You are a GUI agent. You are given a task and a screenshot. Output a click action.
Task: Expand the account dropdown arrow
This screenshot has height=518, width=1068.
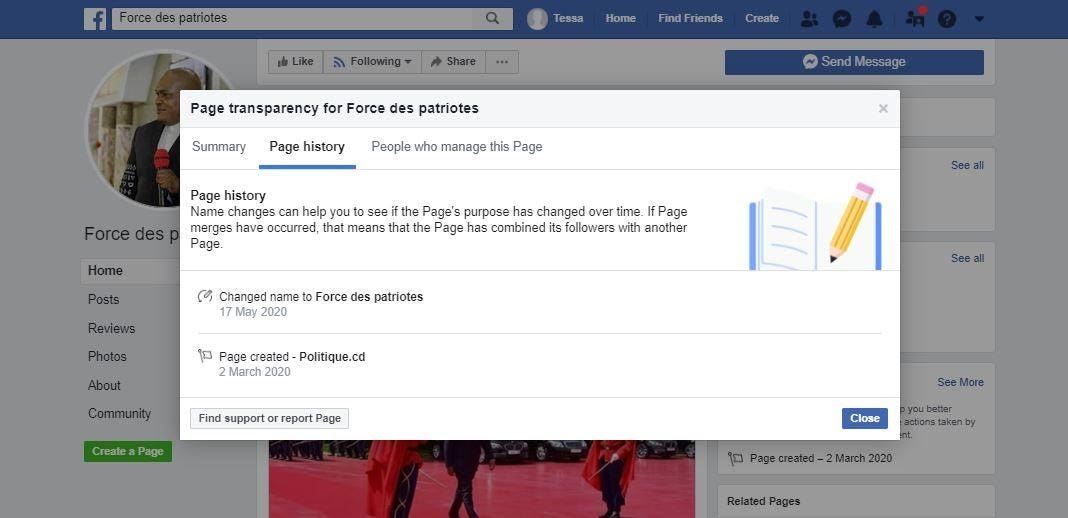[x=979, y=19]
